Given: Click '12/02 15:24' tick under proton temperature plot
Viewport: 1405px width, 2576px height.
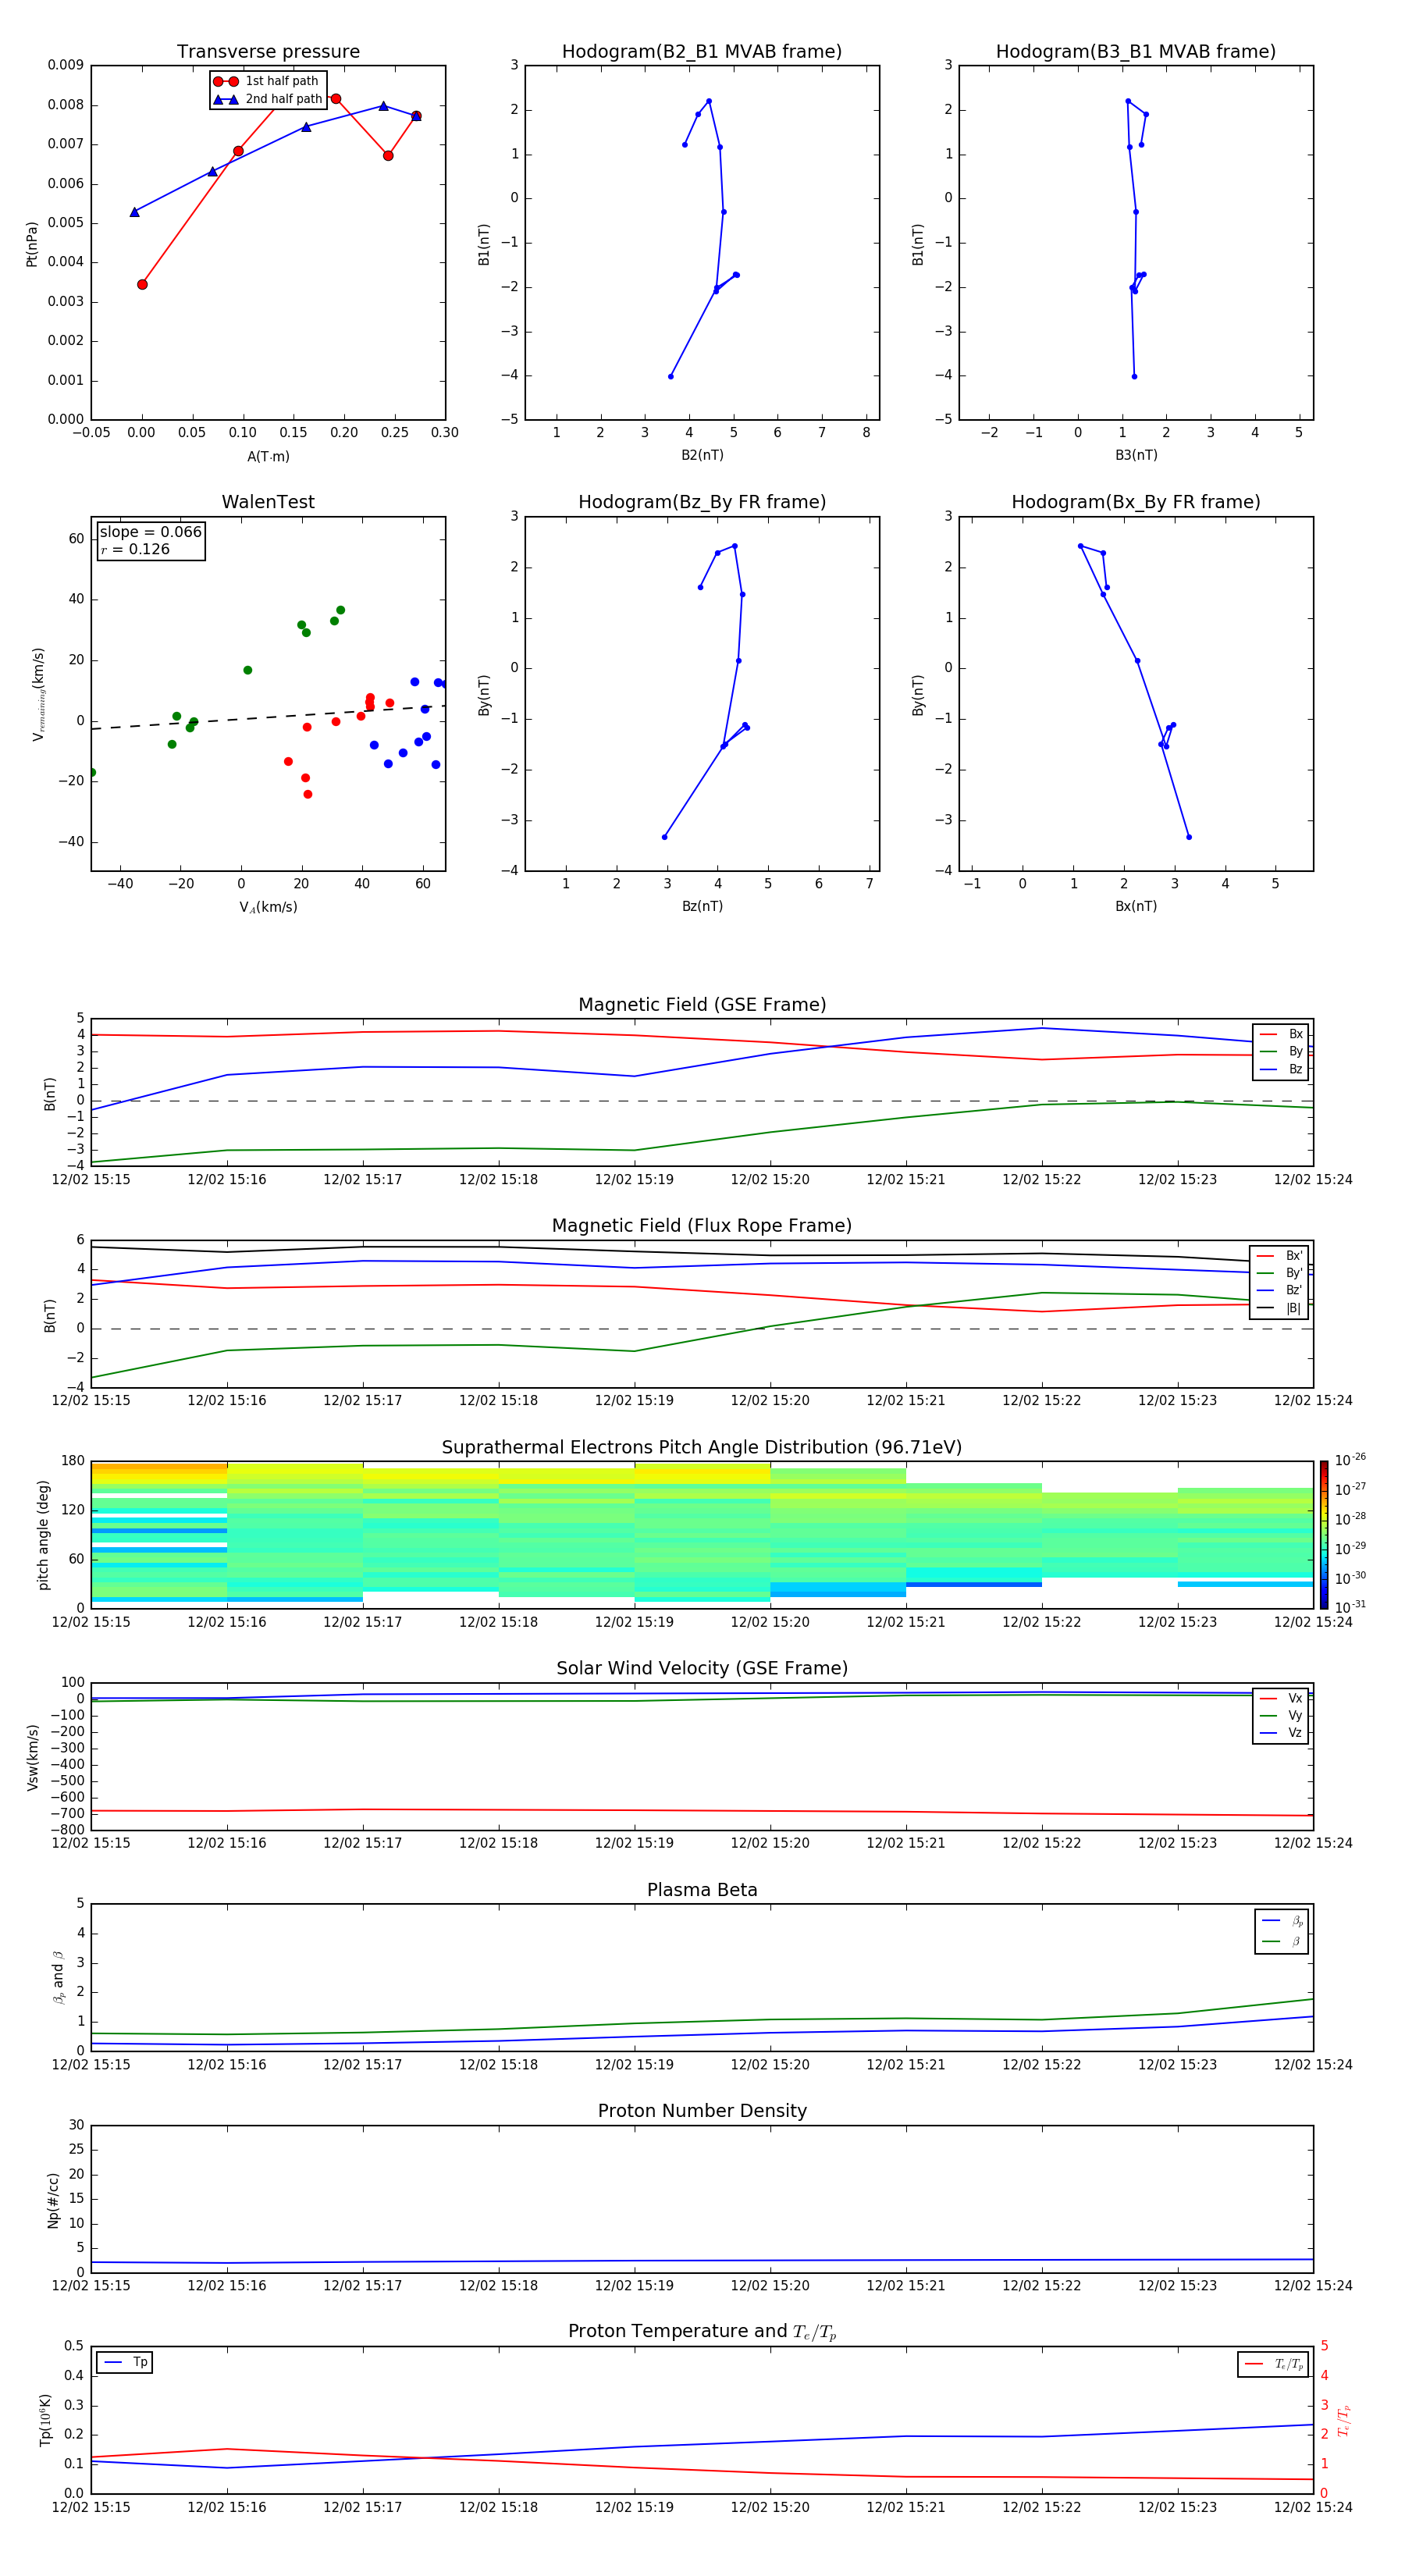Looking at the screenshot, I should point(1313,2507).
